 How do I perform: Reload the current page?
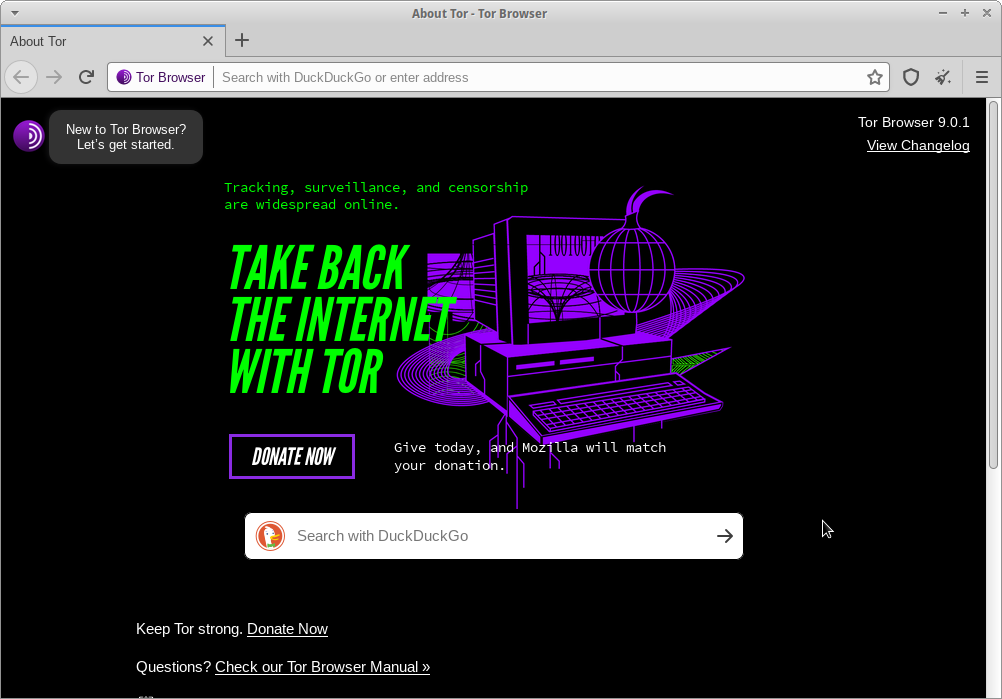[x=86, y=77]
